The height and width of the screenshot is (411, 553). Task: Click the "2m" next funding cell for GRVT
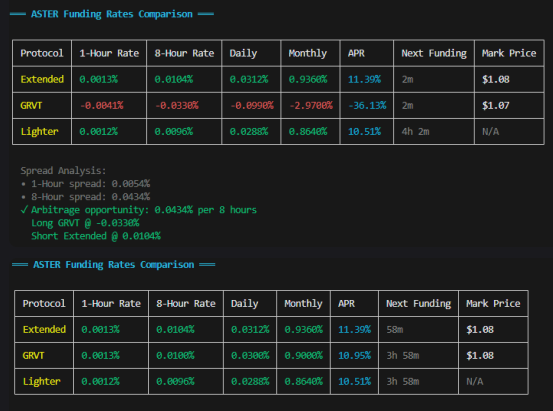pos(407,106)
